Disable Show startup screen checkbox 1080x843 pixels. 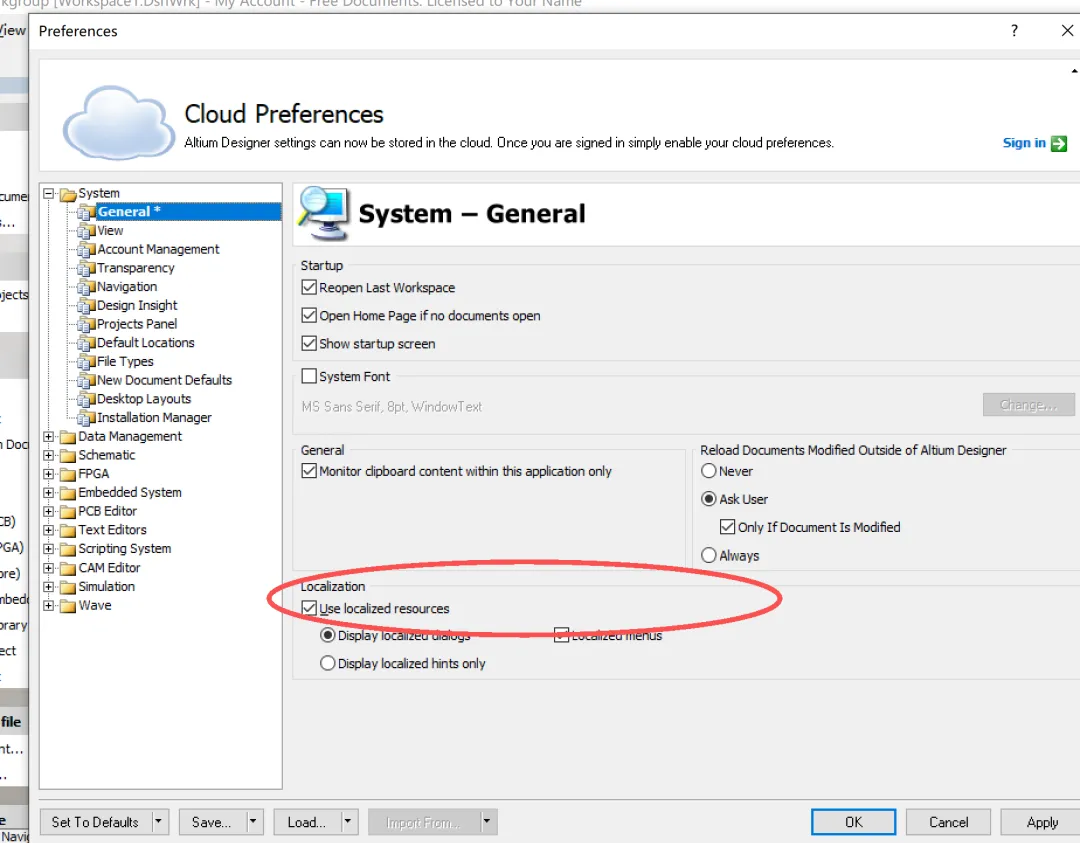click(309, 343)
